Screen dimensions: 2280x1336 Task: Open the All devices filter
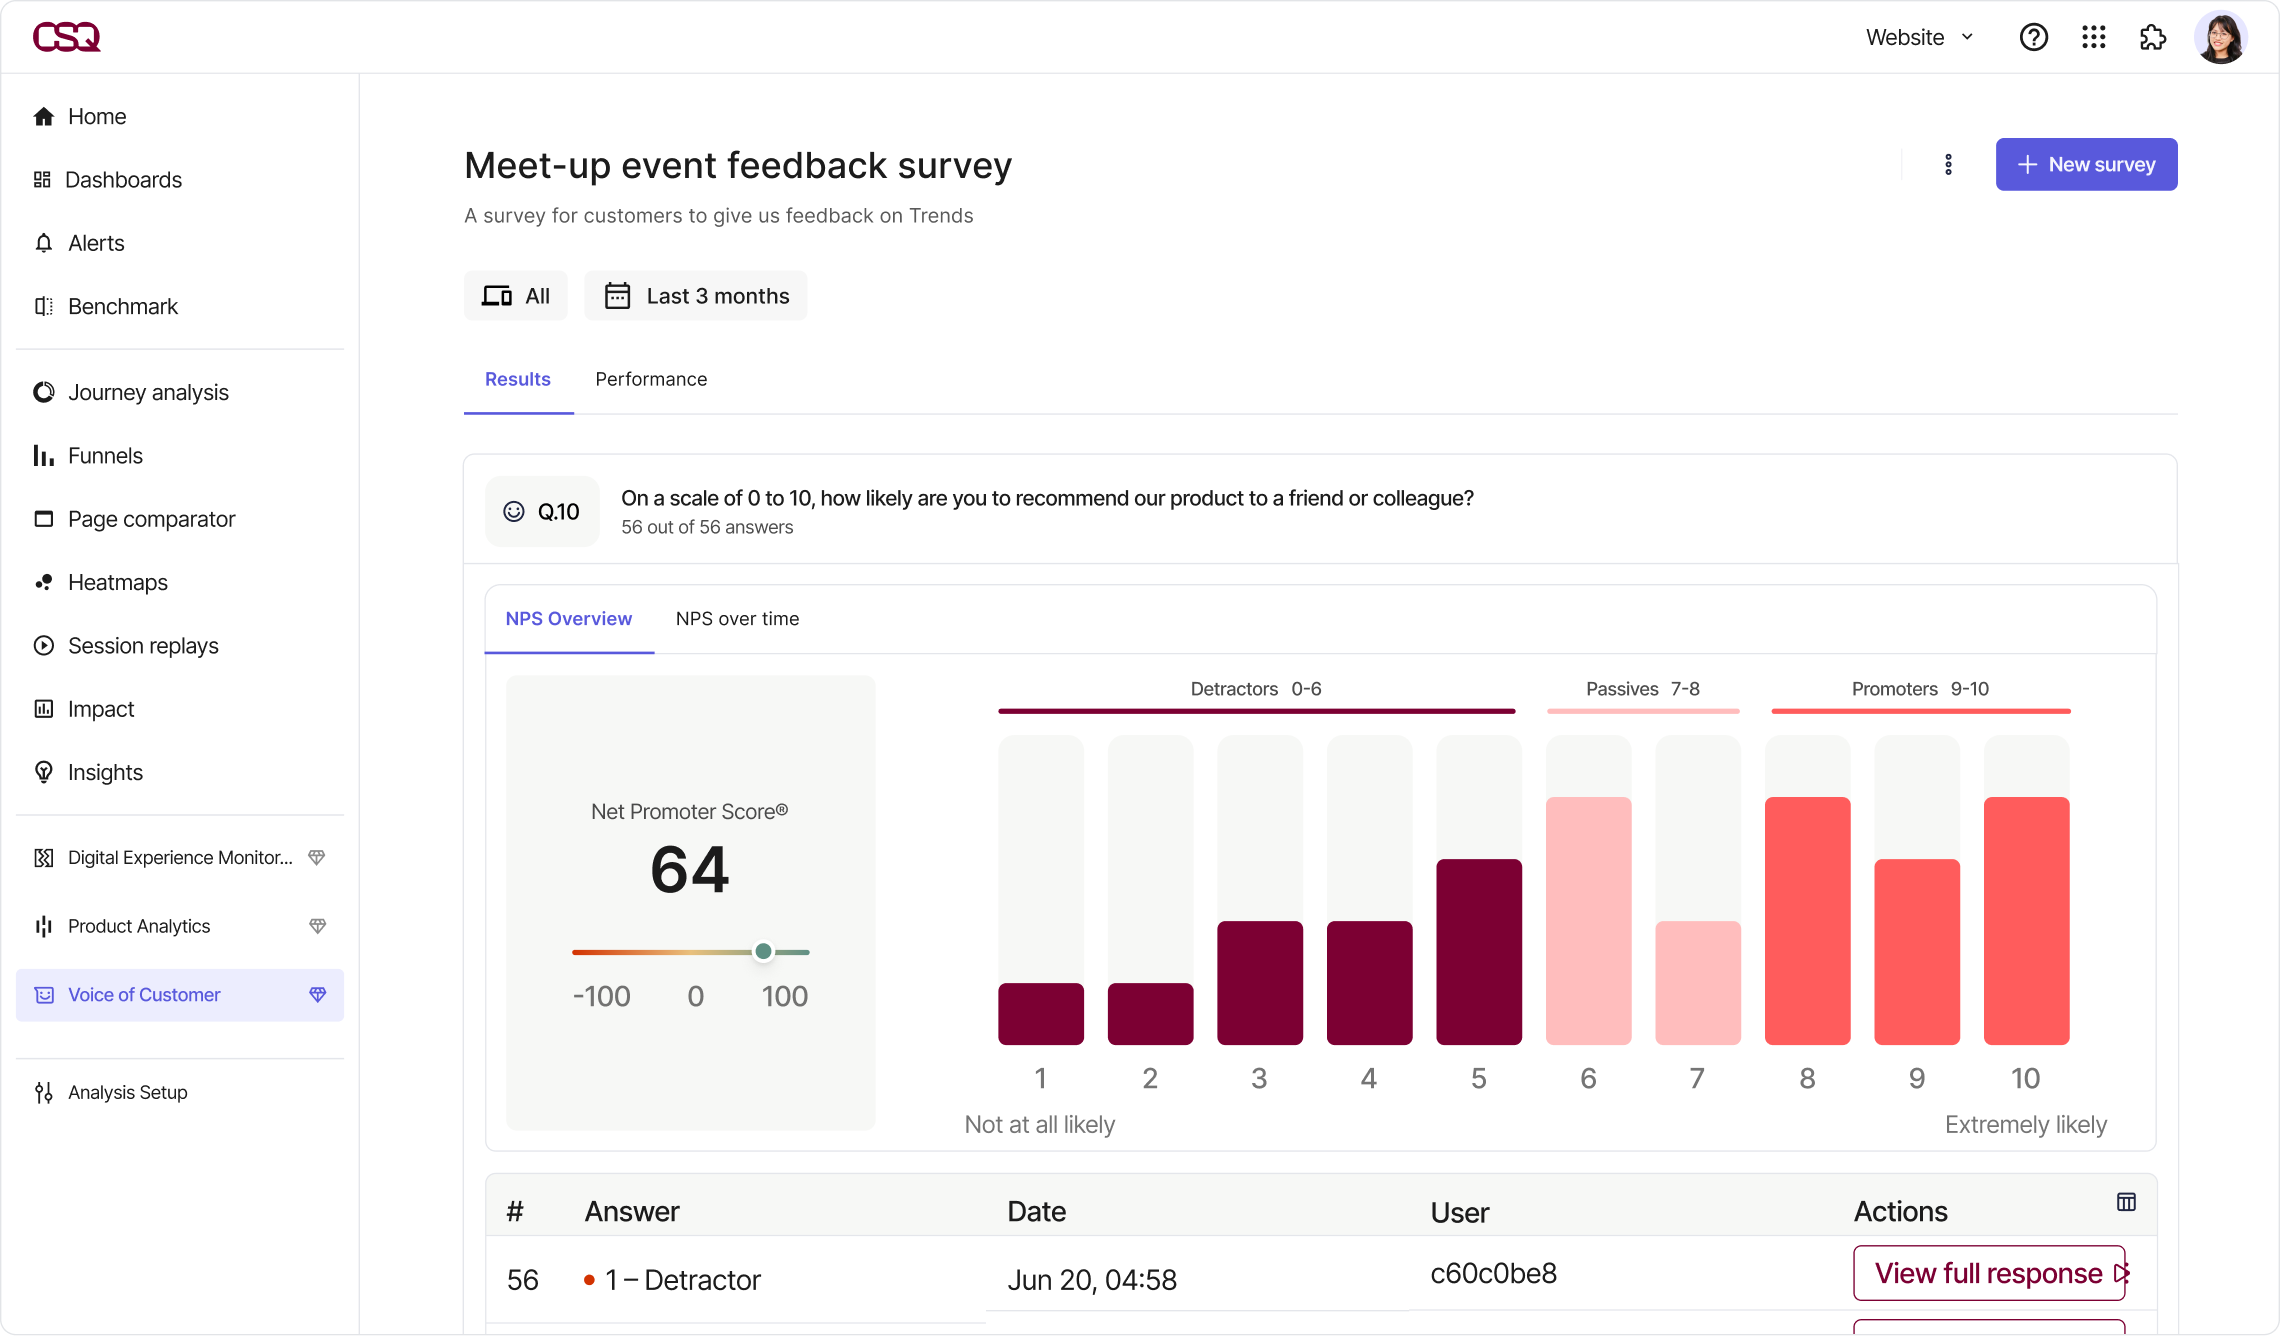515,295
